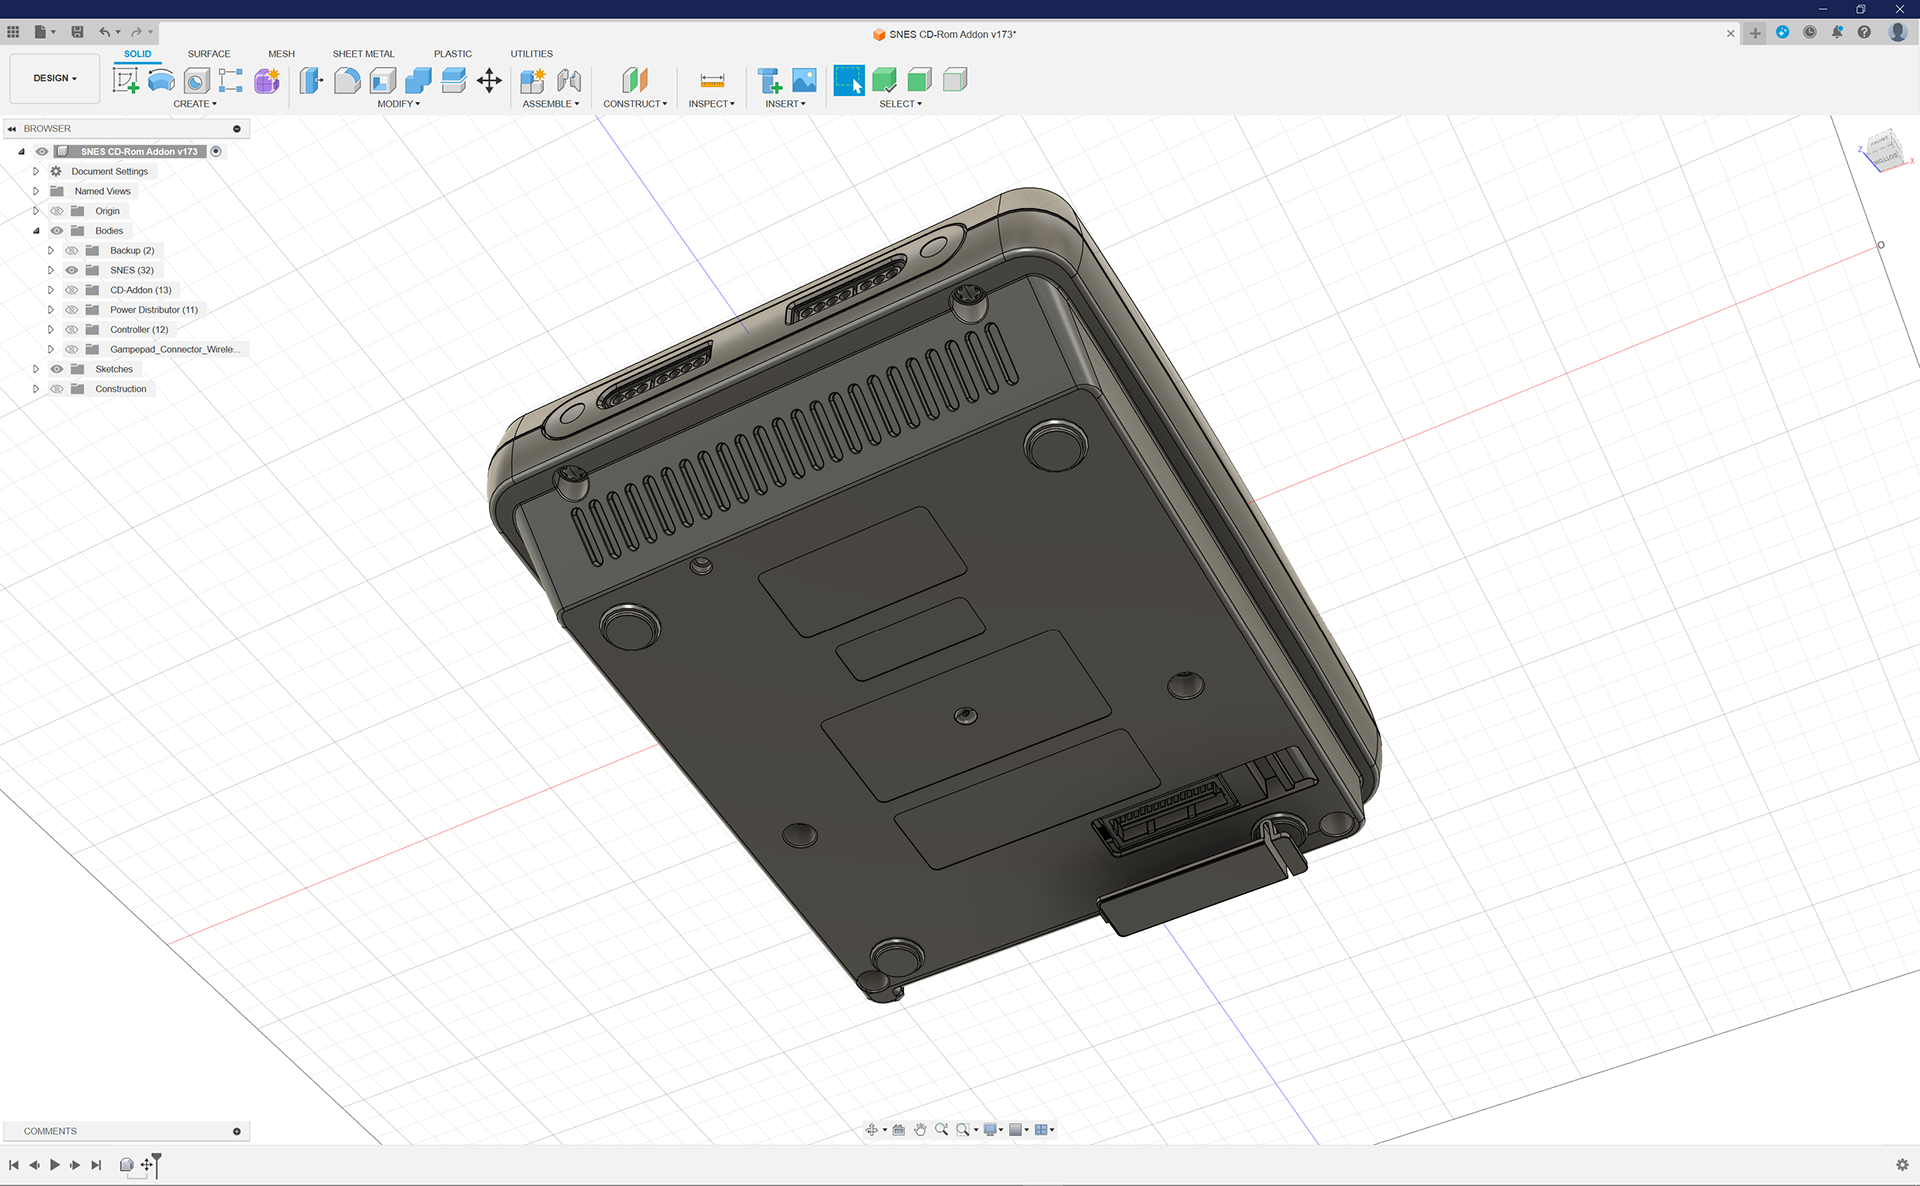This screenshot has width=1920, height=1186.
Task: Activate the Select tool icon
Action: (849, 80)
